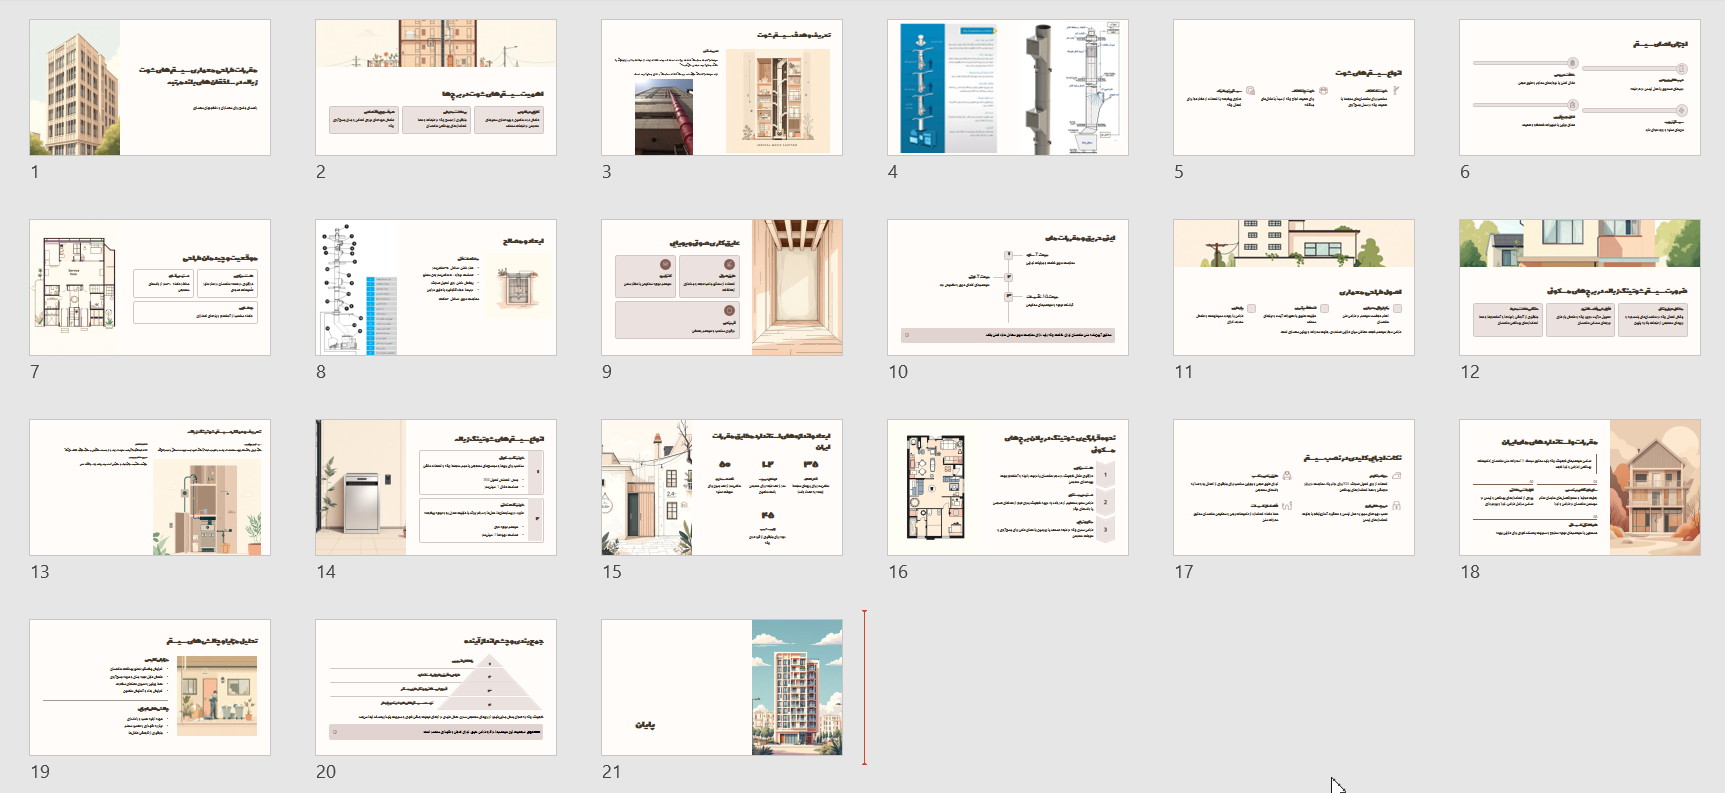
Task: Open slide 19 with the living room illustration
Action: pyautogui.click(x=150, y=687)
